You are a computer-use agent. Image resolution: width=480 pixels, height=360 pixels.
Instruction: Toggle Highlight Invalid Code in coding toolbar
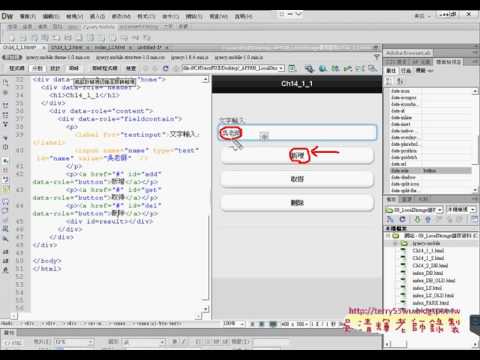[5, 170]
